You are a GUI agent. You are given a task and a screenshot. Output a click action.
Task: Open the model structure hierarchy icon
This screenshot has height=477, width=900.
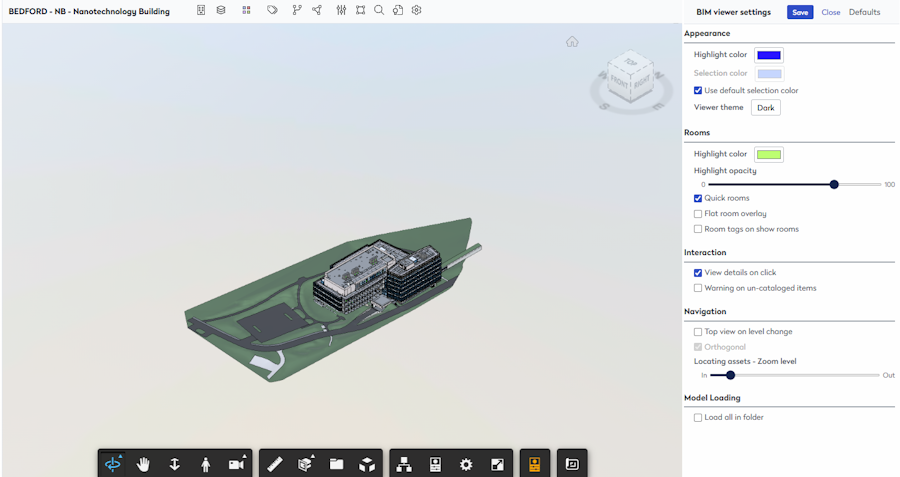pyautogui.click(x=404, y=464)
